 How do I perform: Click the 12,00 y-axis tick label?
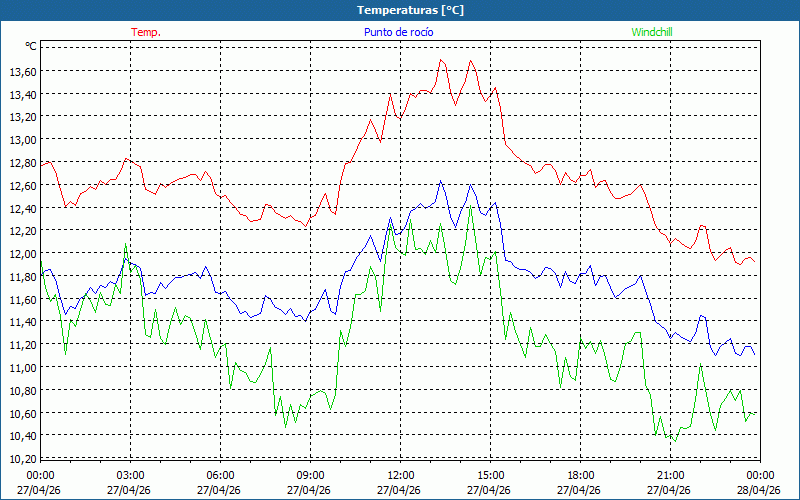(x=22, y=254)
